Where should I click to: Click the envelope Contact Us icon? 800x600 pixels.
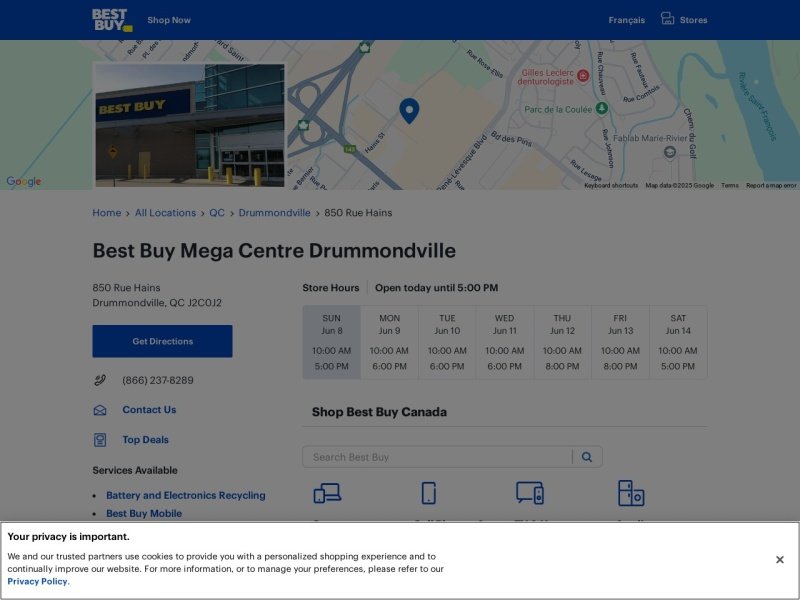[100, 410]
